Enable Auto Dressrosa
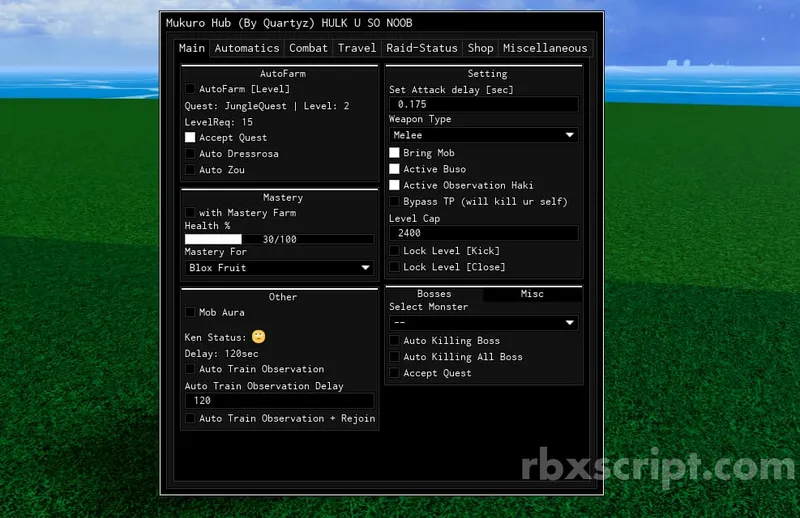Screen dimensions: 800x518 [190, 154]
